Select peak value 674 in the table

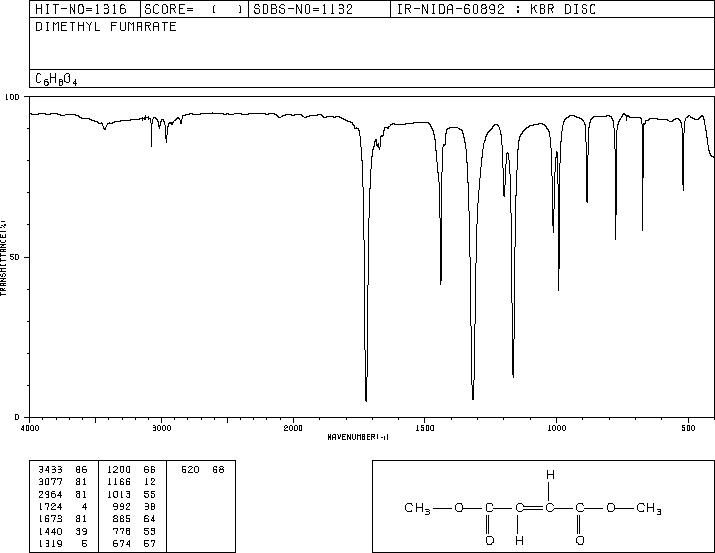click(x=122, y=543)
